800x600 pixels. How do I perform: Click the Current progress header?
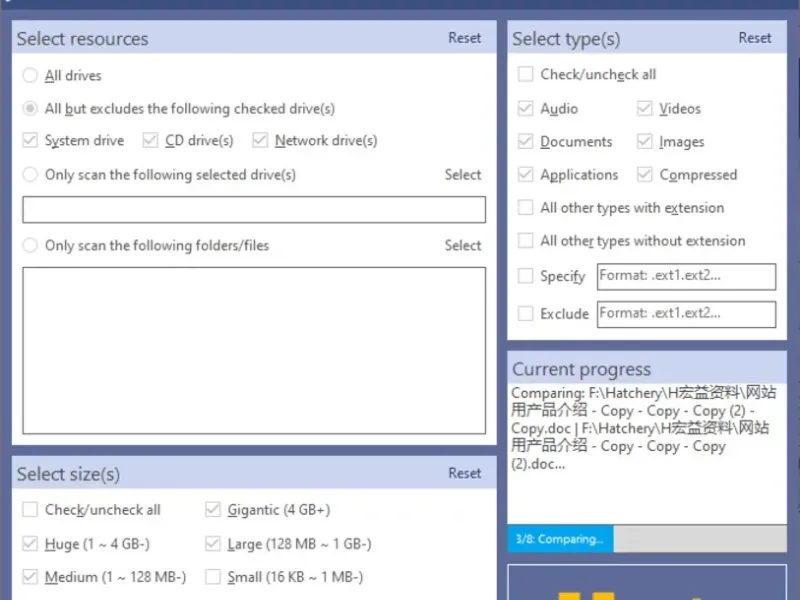click(647, 368)
